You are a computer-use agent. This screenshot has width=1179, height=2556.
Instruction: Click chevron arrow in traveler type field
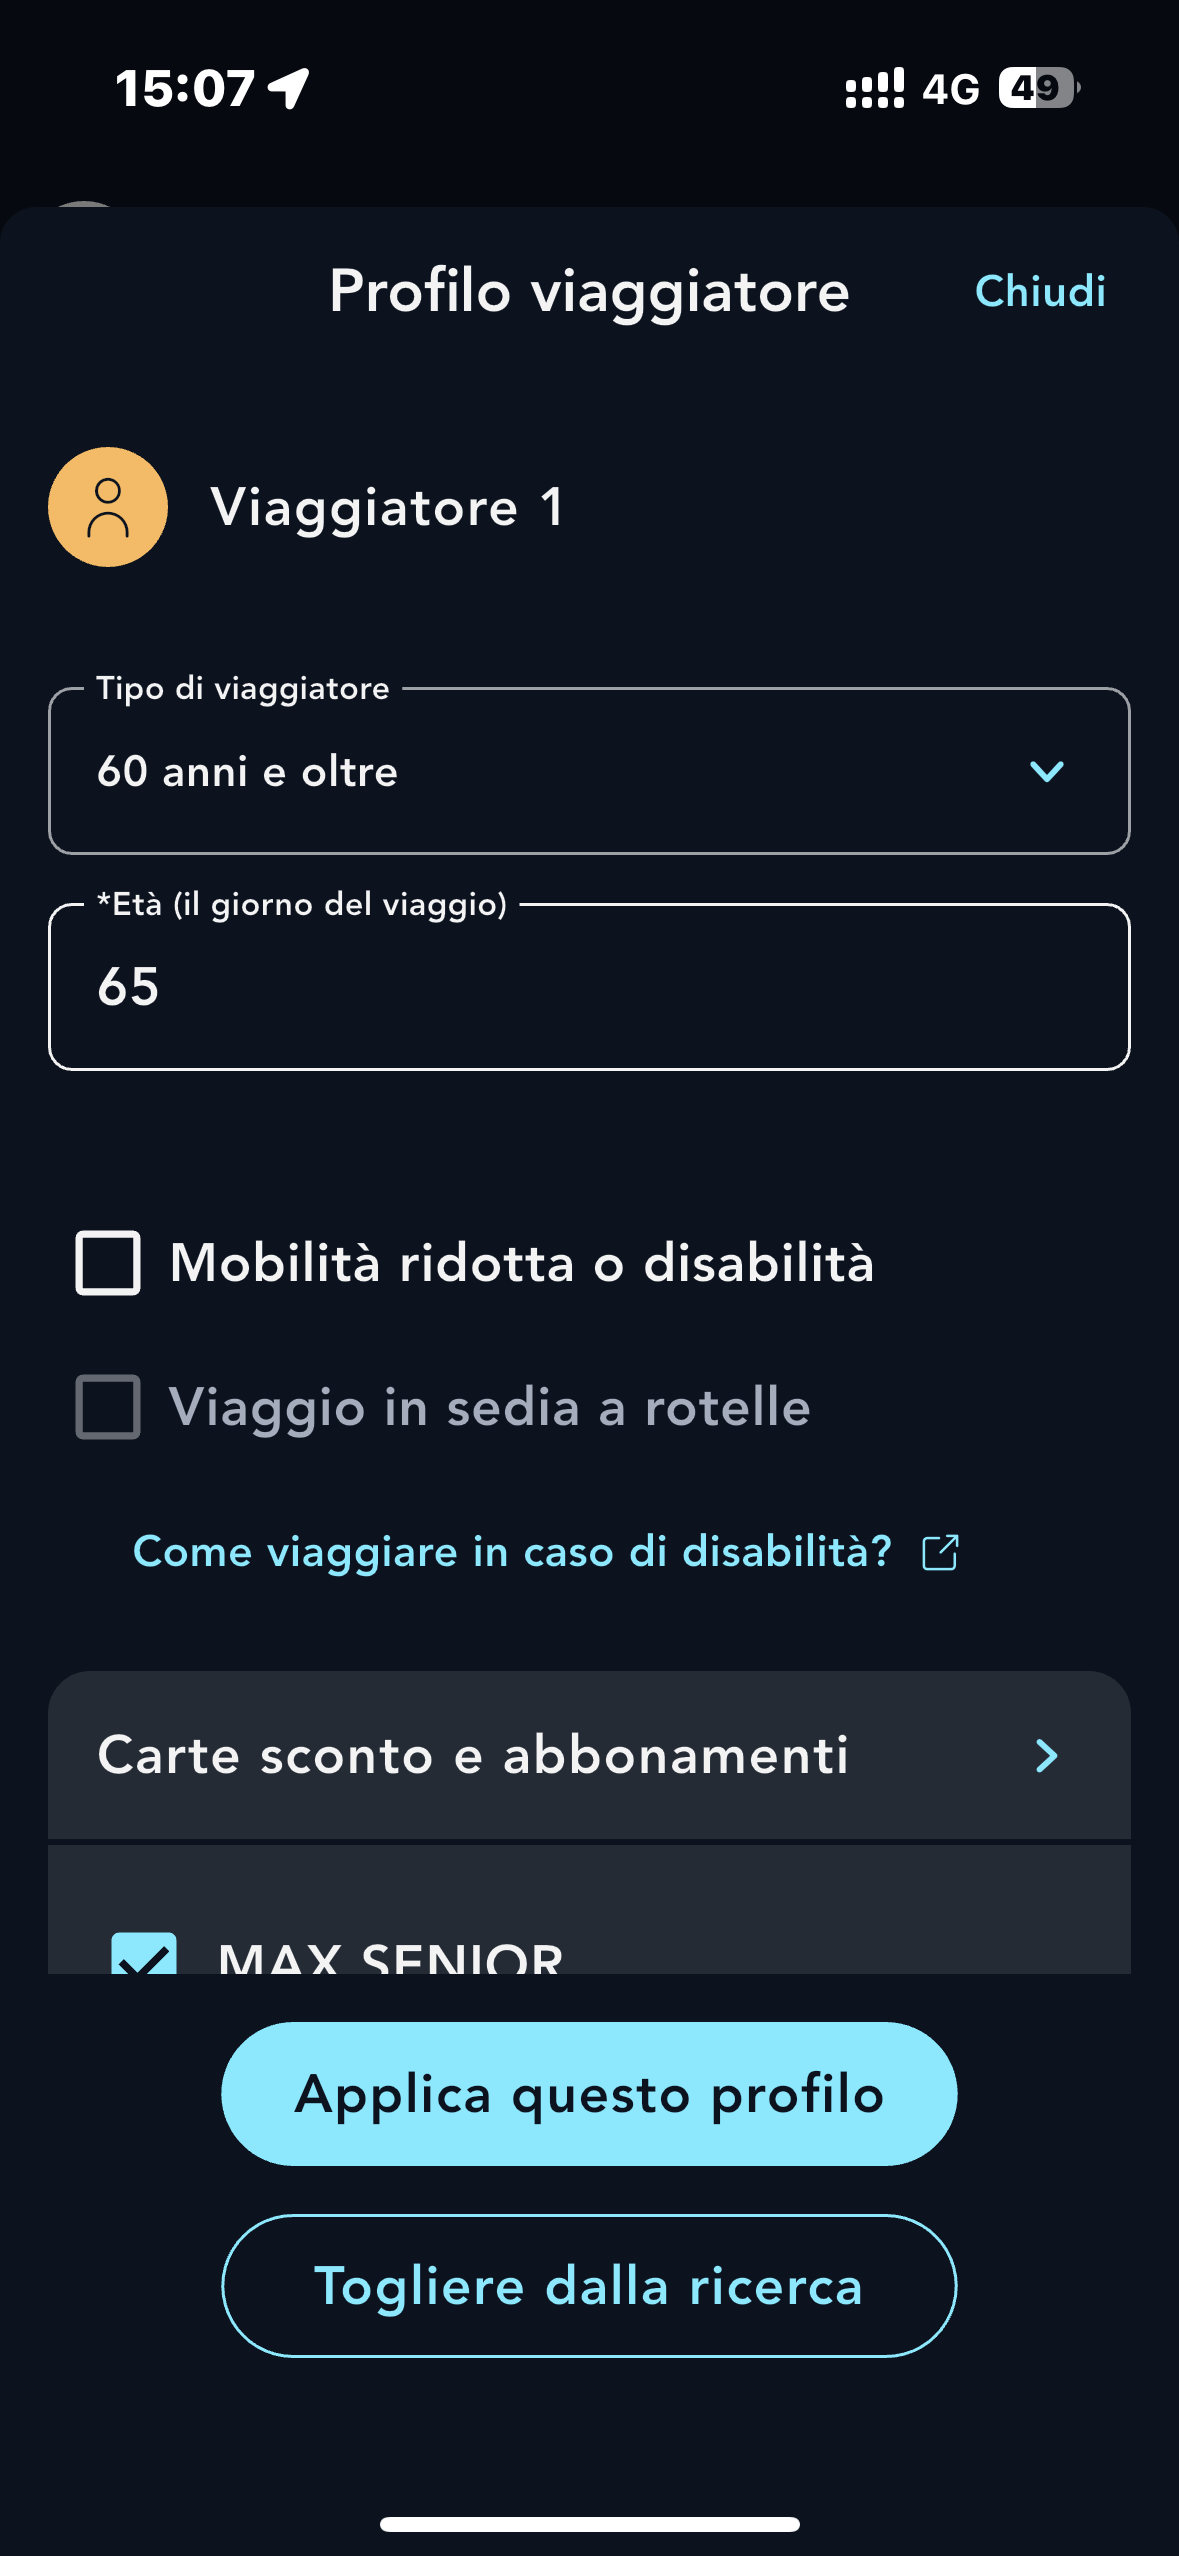1046,771
